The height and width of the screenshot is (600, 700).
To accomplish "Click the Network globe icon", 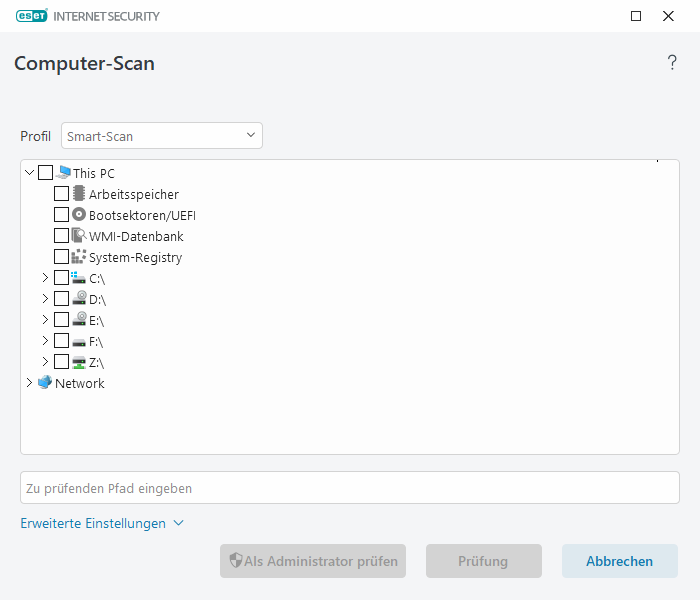I will click(x=45, y=383).
